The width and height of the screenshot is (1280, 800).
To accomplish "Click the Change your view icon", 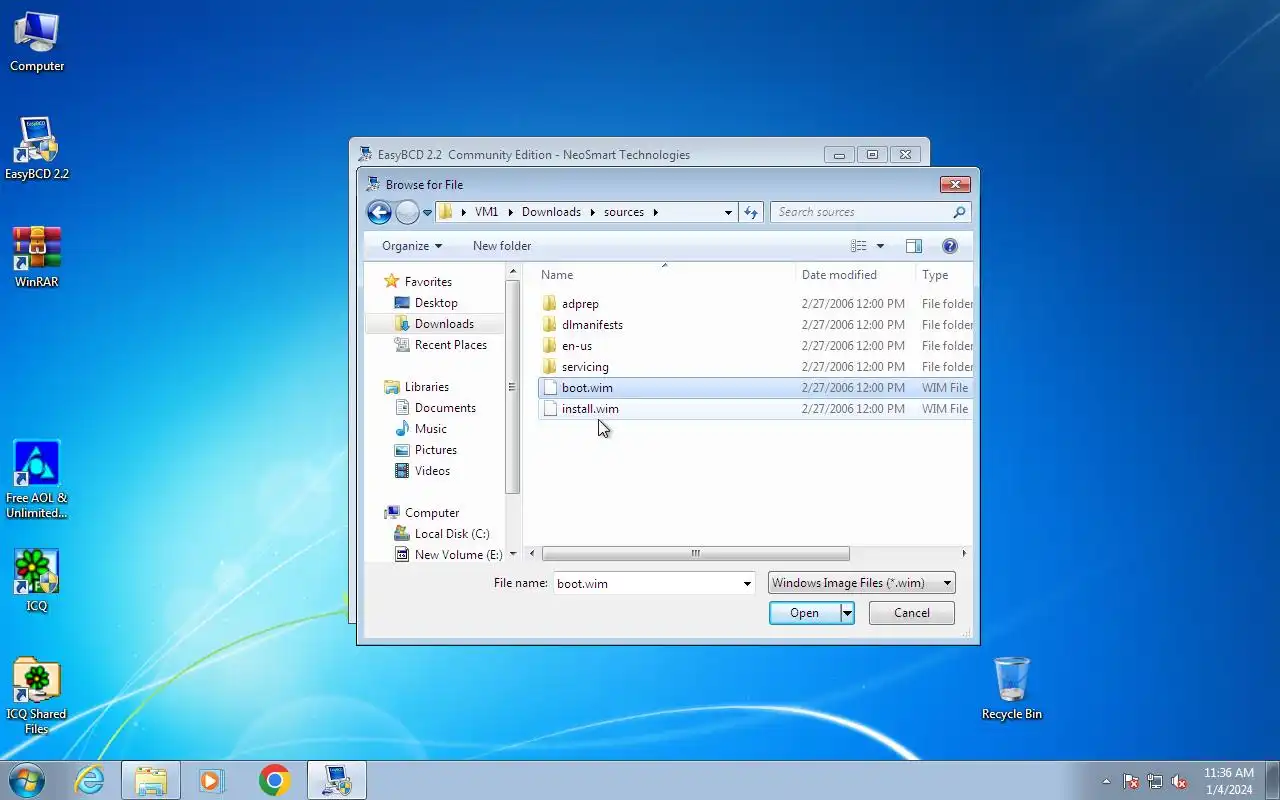I will tap(858, 246).
